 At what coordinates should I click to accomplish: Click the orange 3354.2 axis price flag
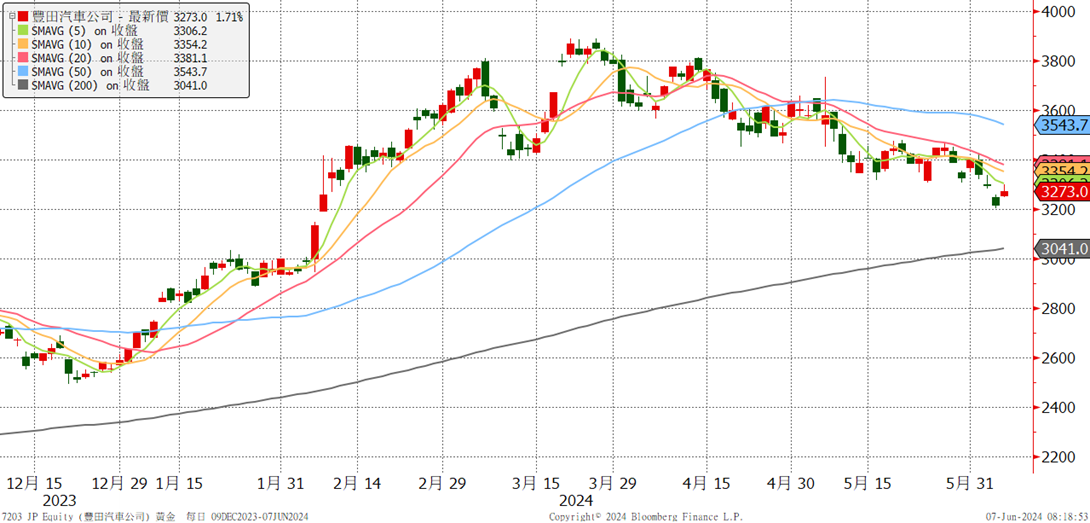pyautogui.click(x=1061, y=171)
